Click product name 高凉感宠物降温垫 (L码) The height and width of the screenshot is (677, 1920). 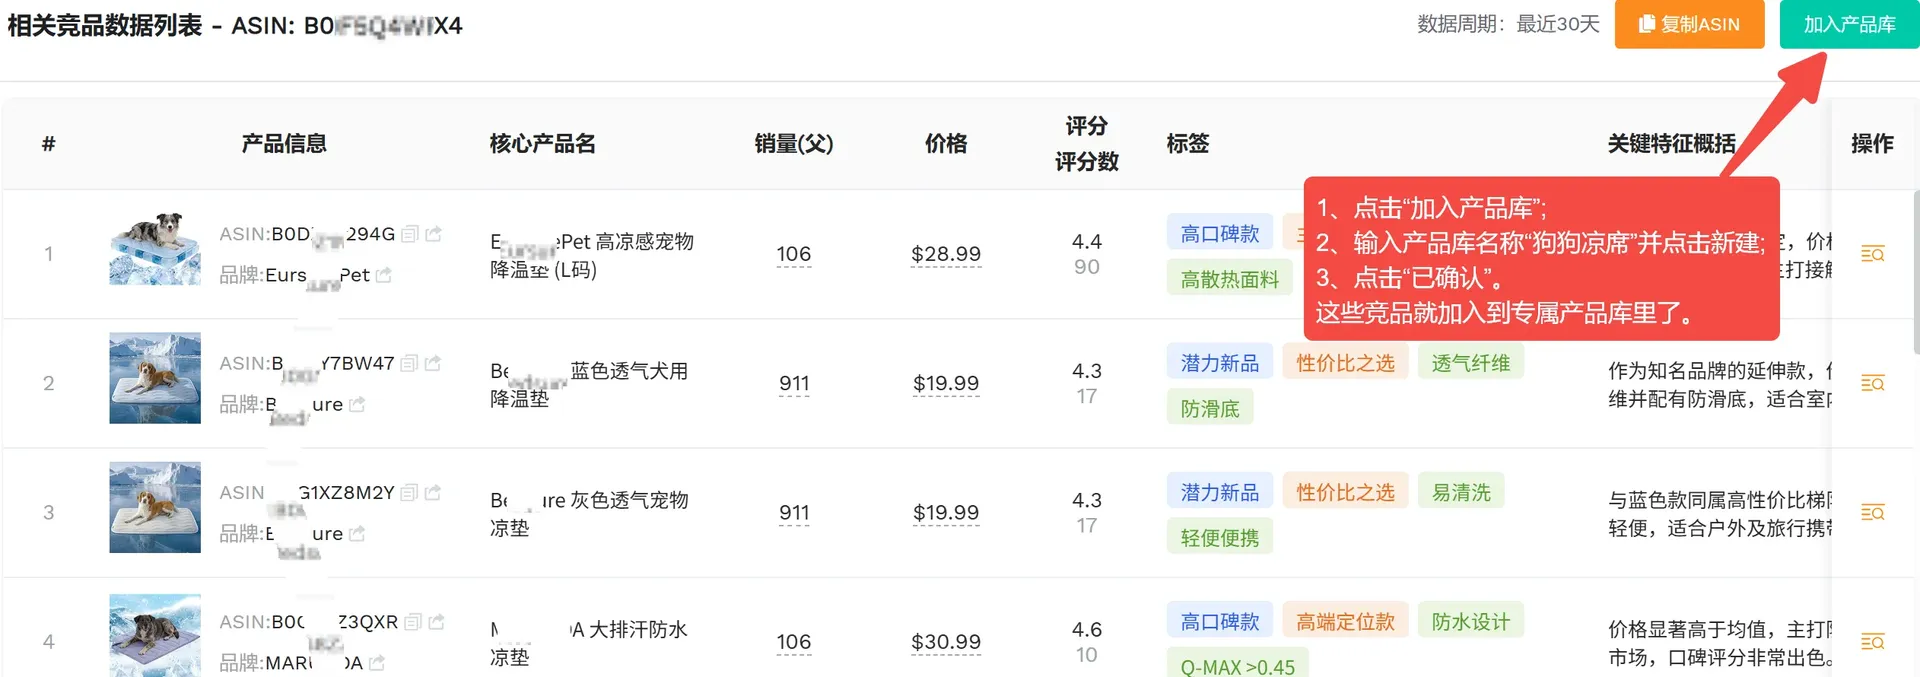click(592, 255)
